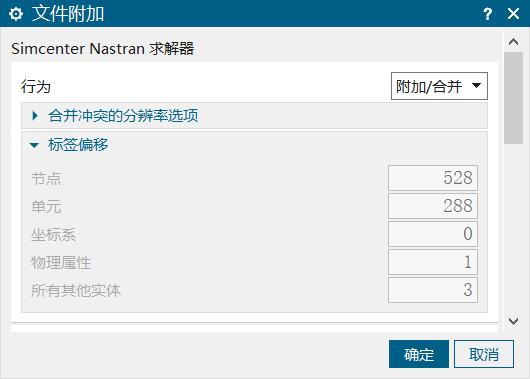
Task: Click the 节点 offset field showing 528
Action: 433,178
